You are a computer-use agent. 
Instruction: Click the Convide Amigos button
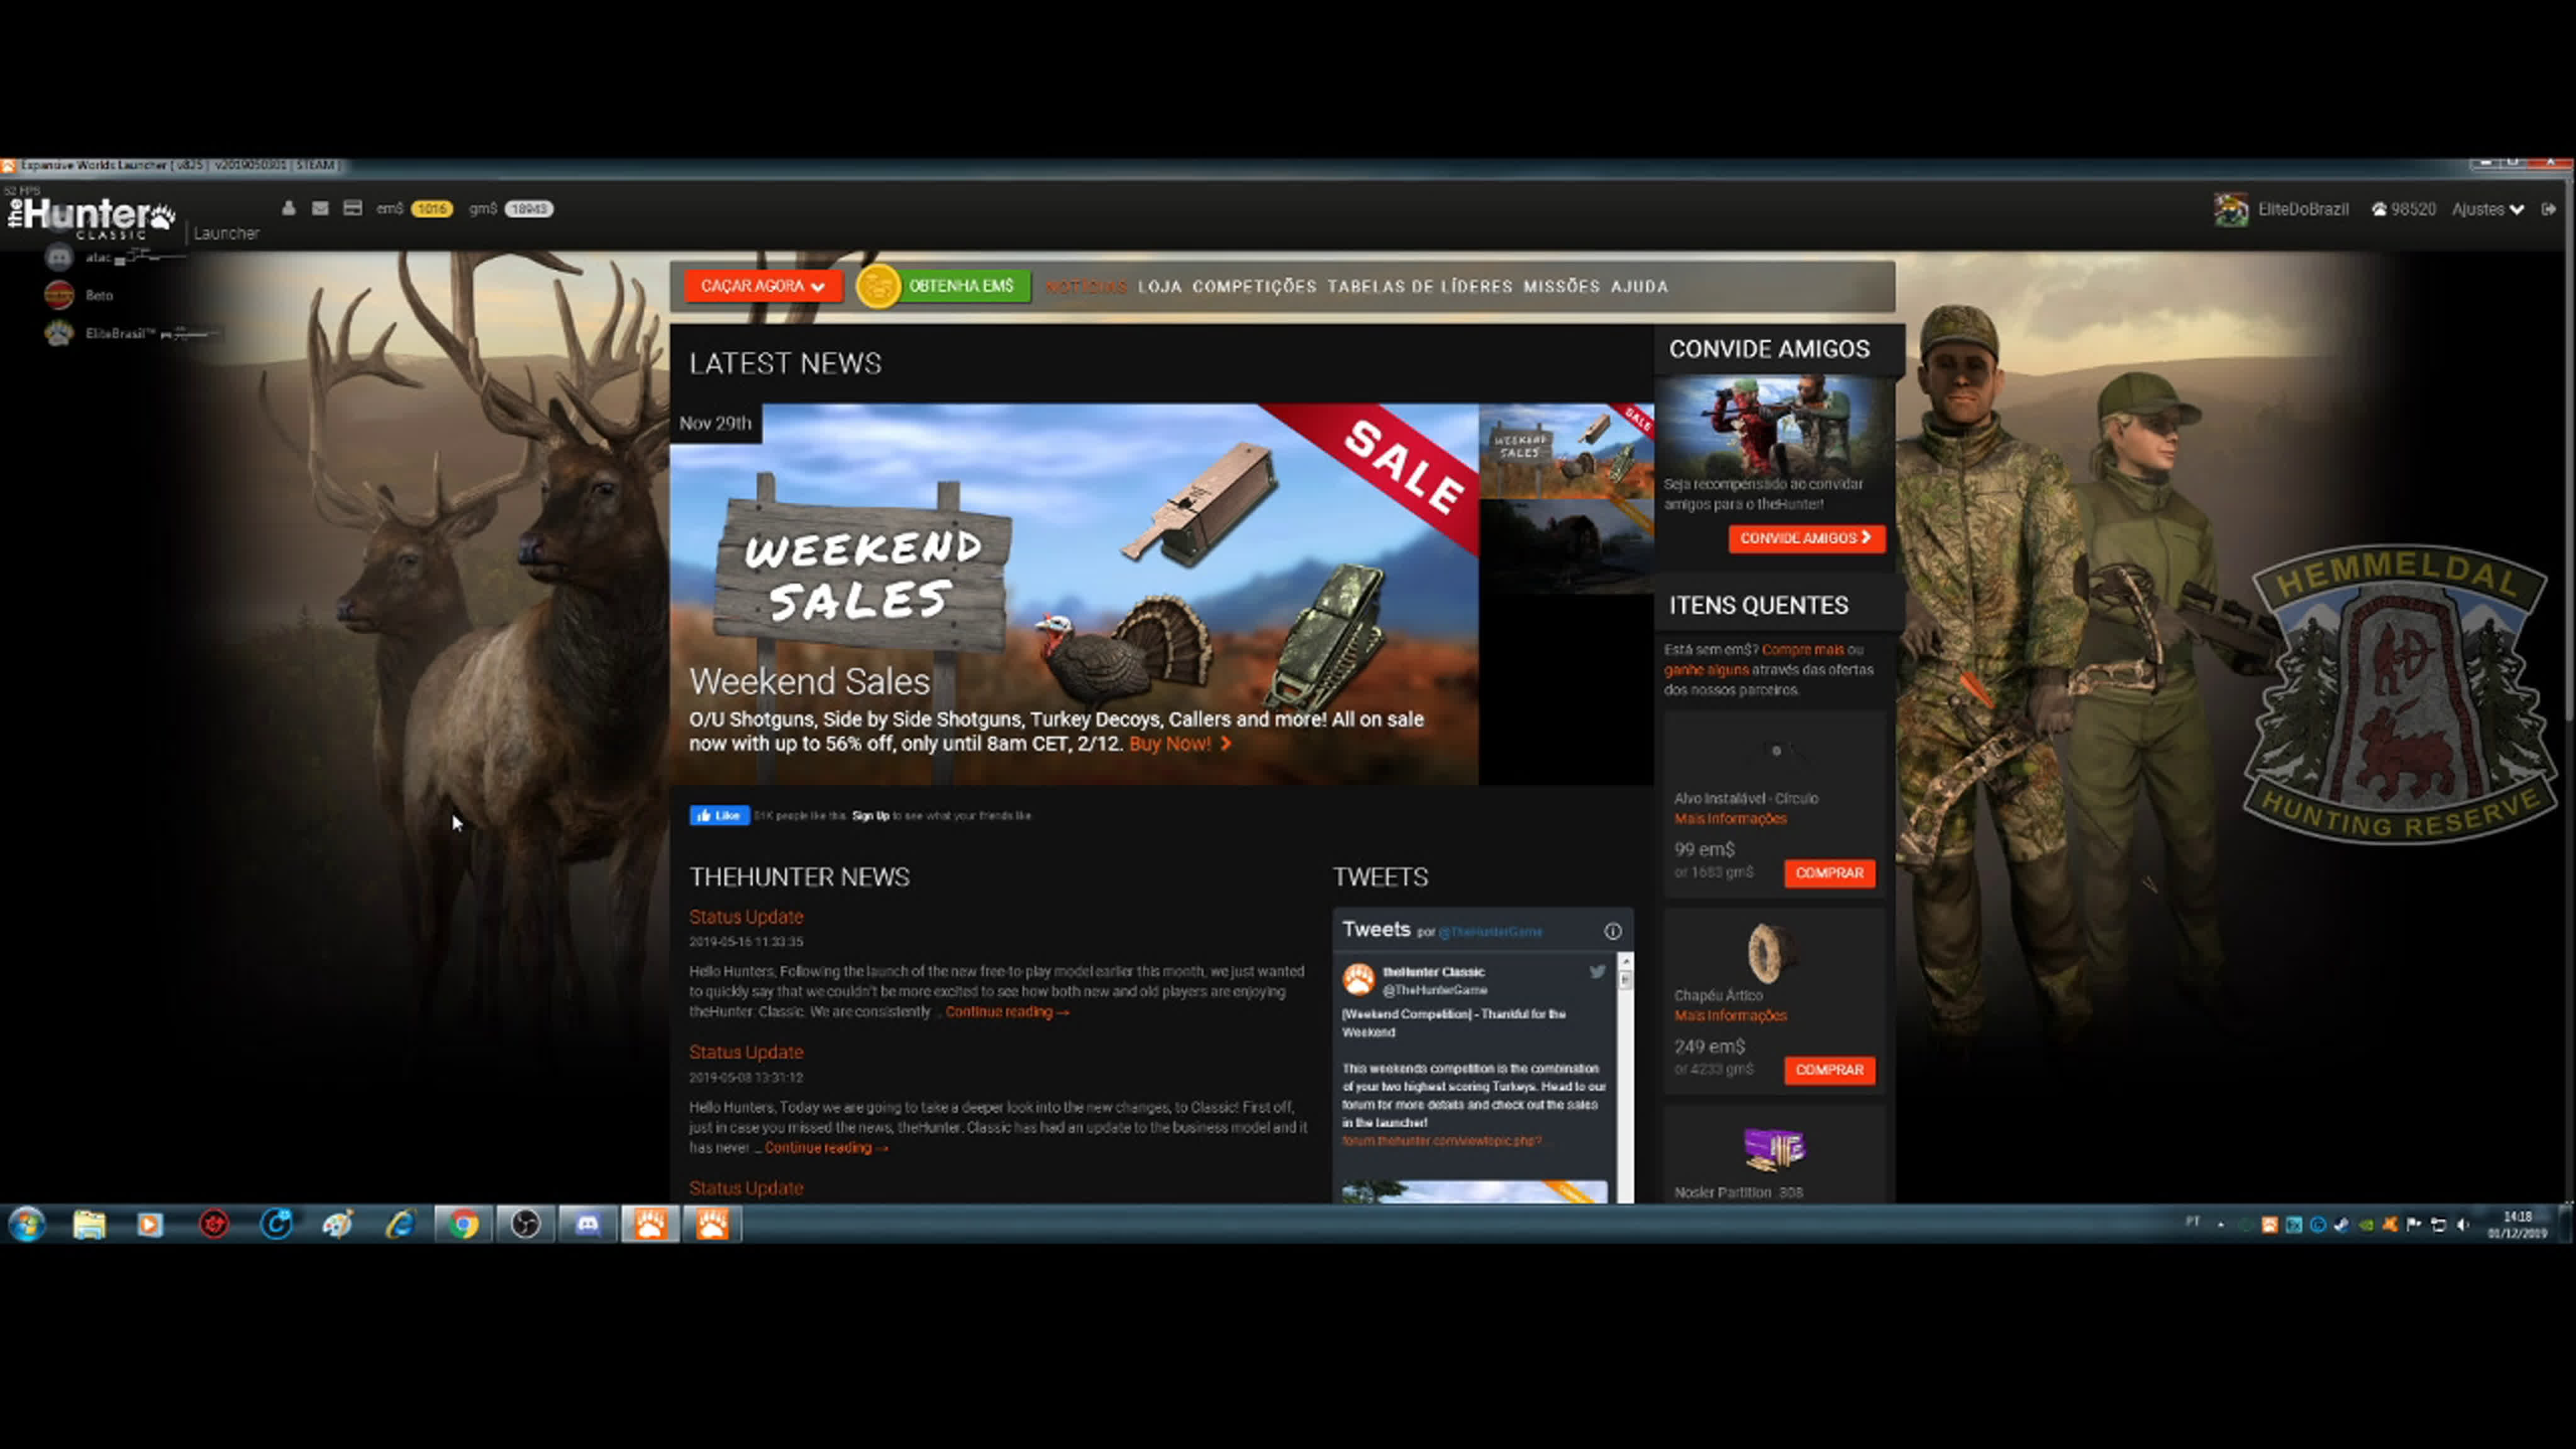pos(1806,538)
